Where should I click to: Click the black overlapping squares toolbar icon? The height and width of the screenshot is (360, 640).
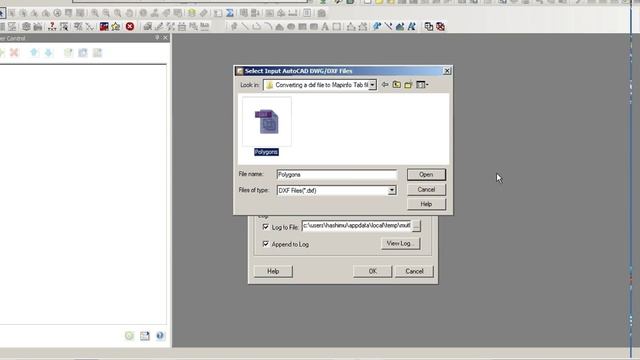(429, 27)
